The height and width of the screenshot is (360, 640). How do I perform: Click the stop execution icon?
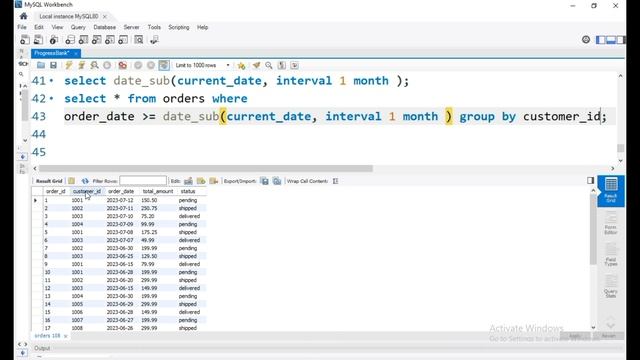click(x=107, y=65)
